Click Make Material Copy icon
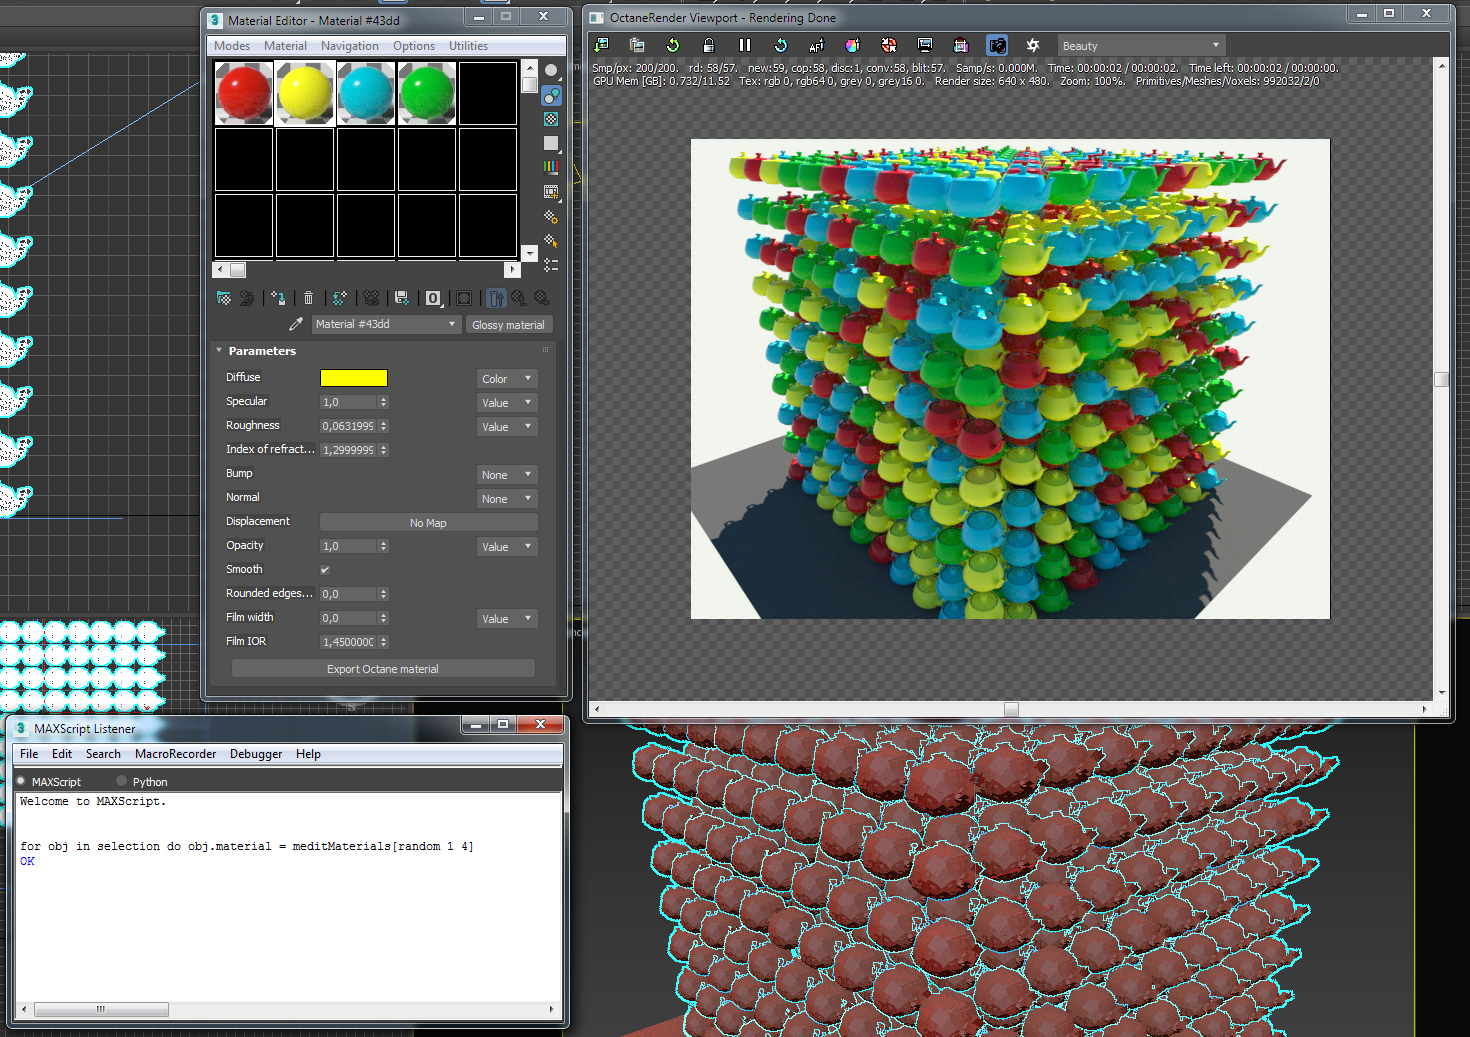 tap(340, 298)
